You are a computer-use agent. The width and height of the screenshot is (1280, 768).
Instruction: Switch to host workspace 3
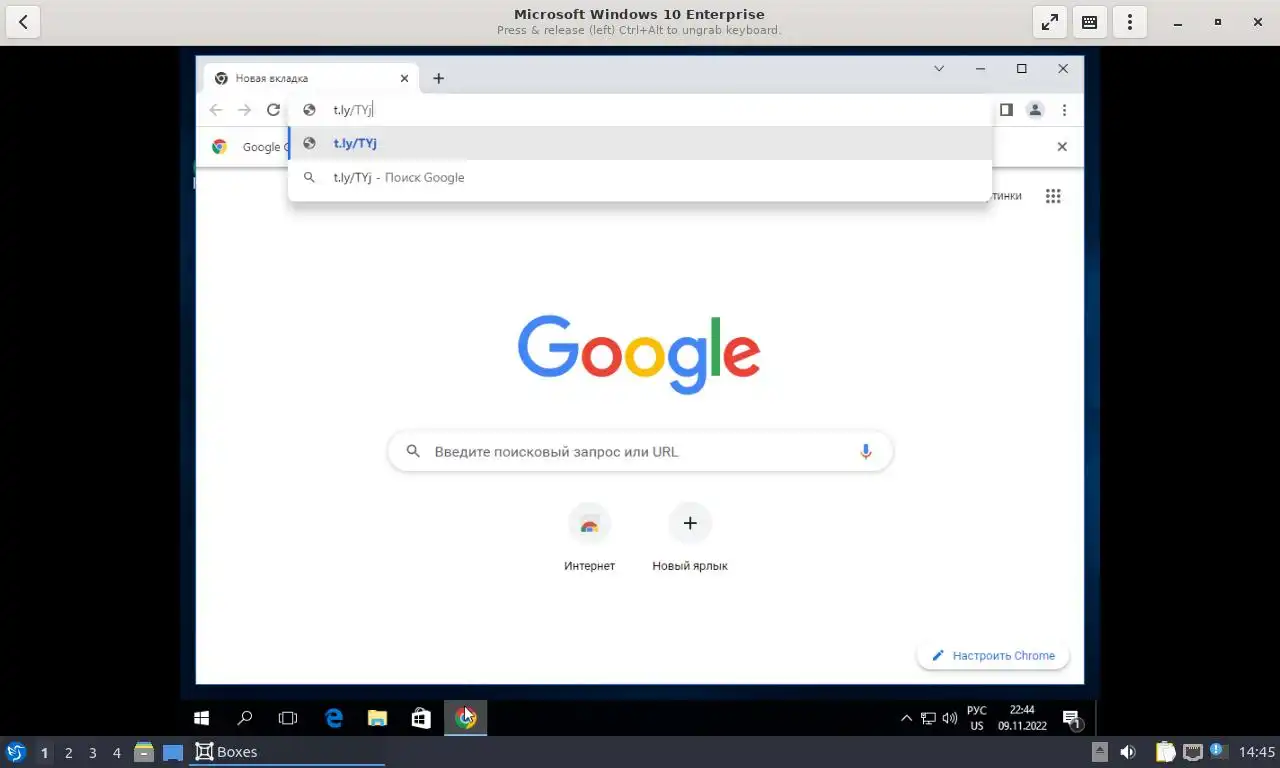pos(93,753)
